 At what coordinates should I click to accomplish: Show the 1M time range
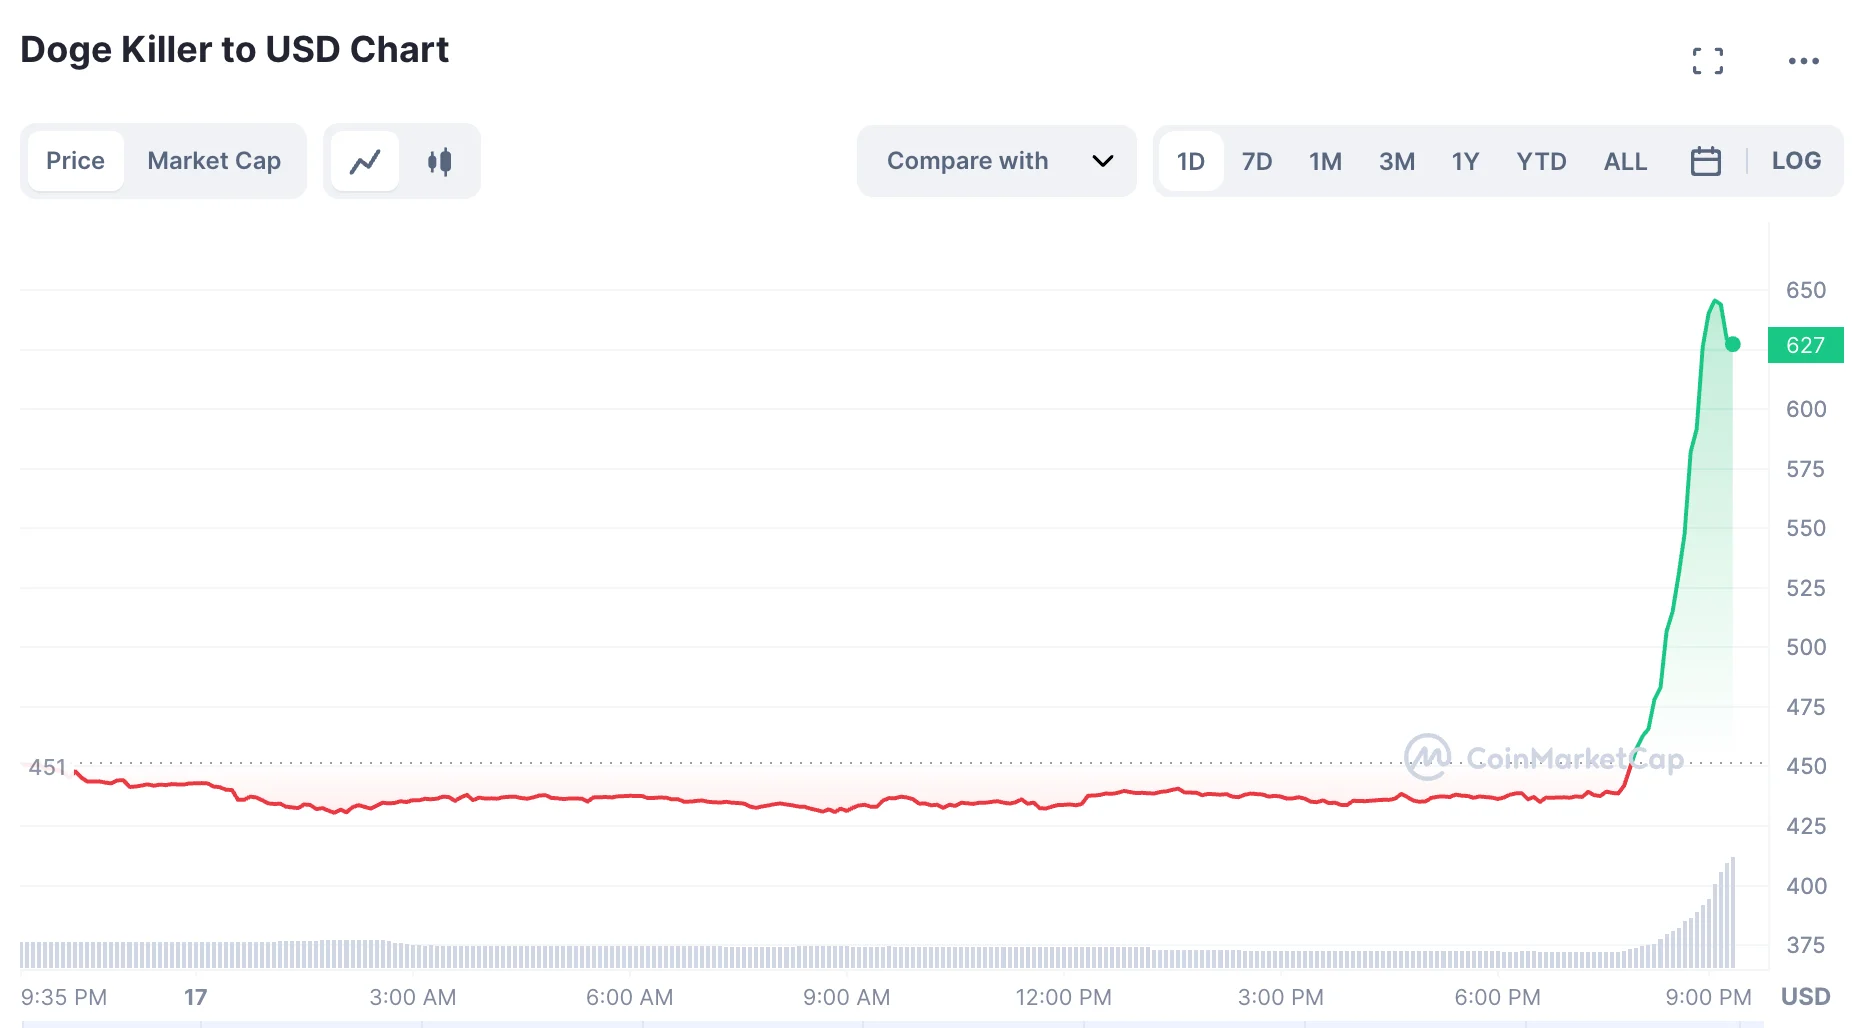[1325, 161]
